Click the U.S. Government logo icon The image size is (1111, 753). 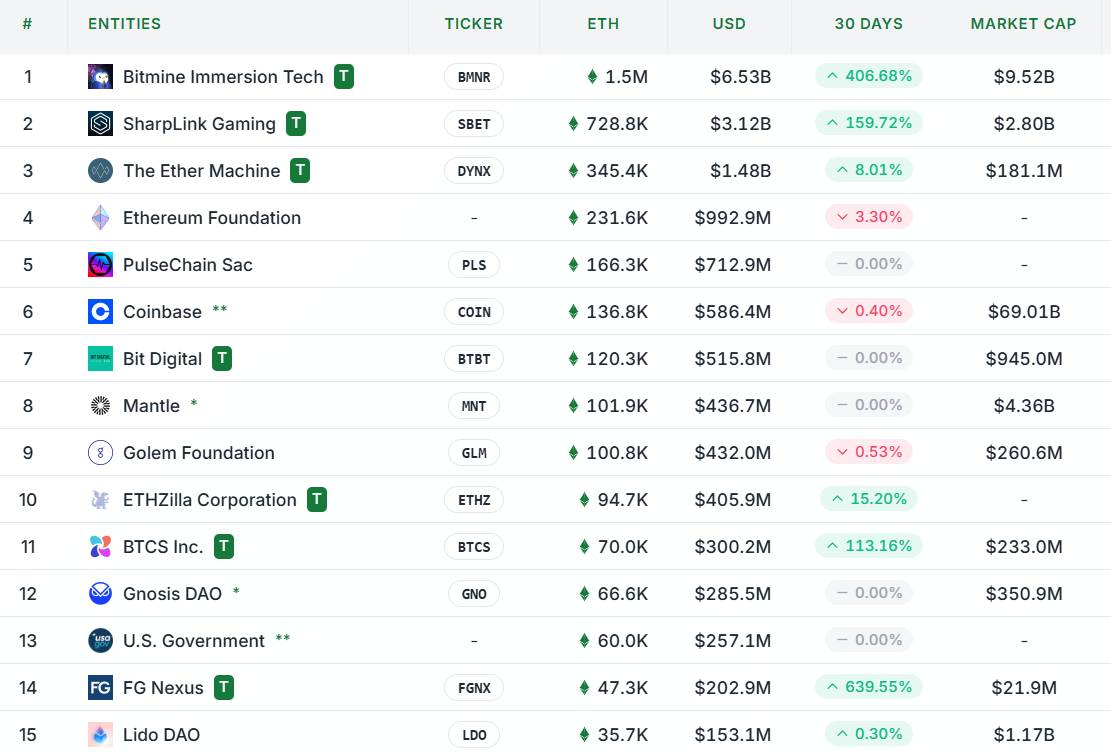pos(100,640)
